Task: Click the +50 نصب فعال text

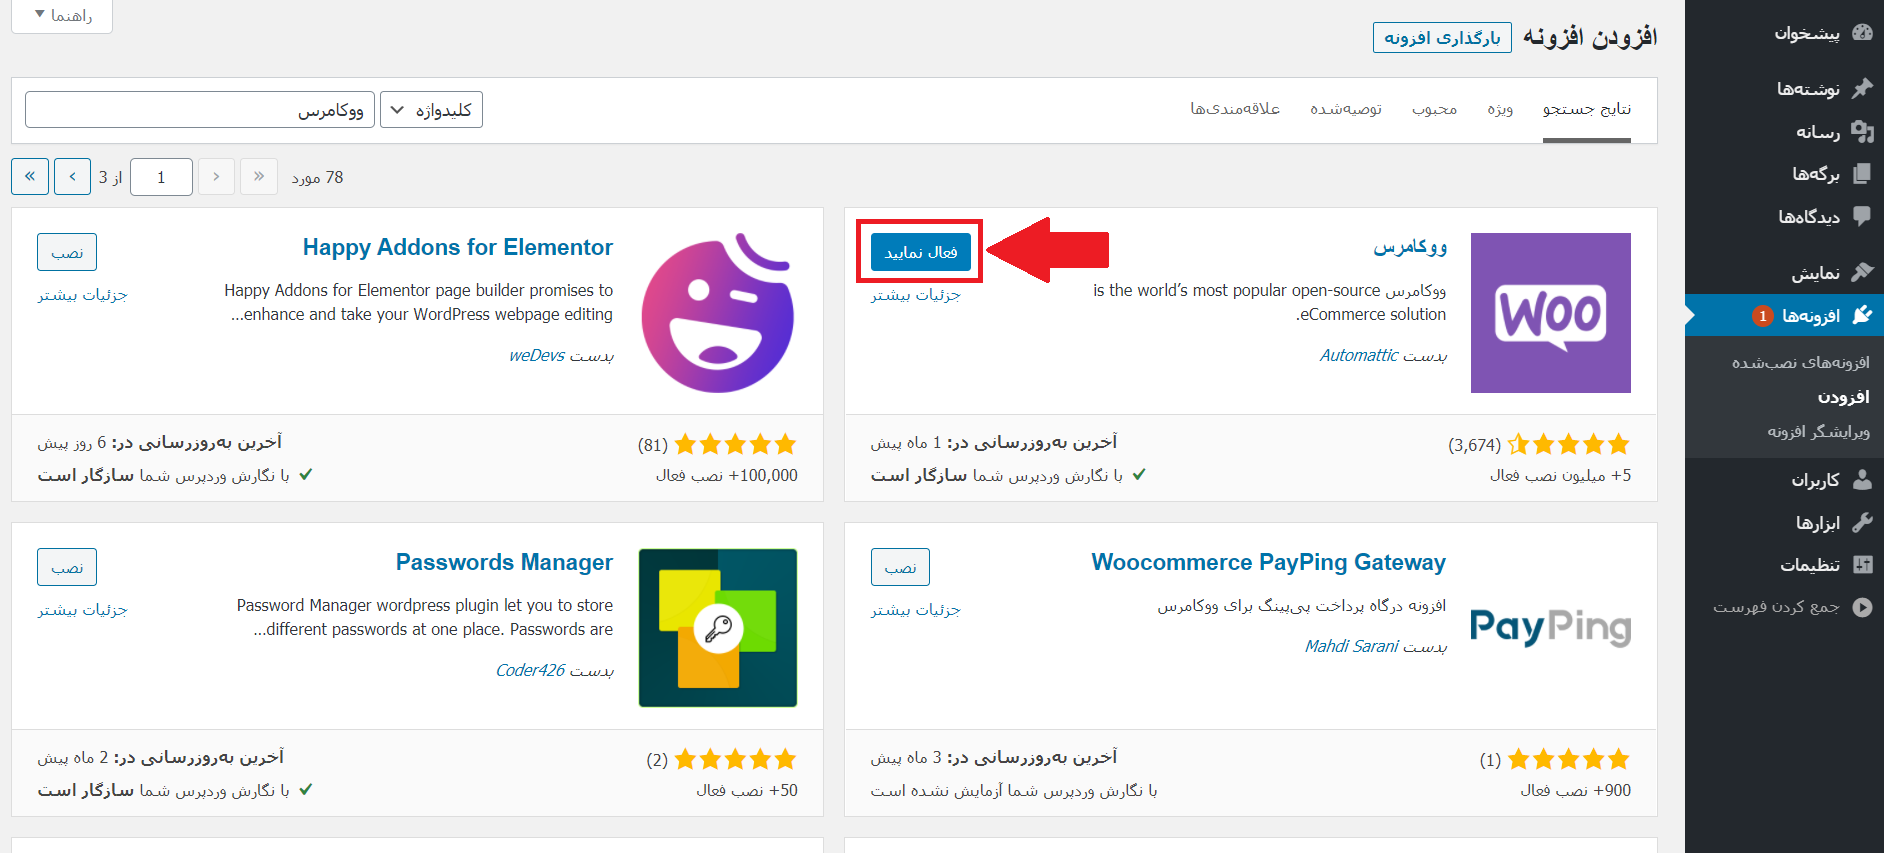Action: tap(747, 790)
